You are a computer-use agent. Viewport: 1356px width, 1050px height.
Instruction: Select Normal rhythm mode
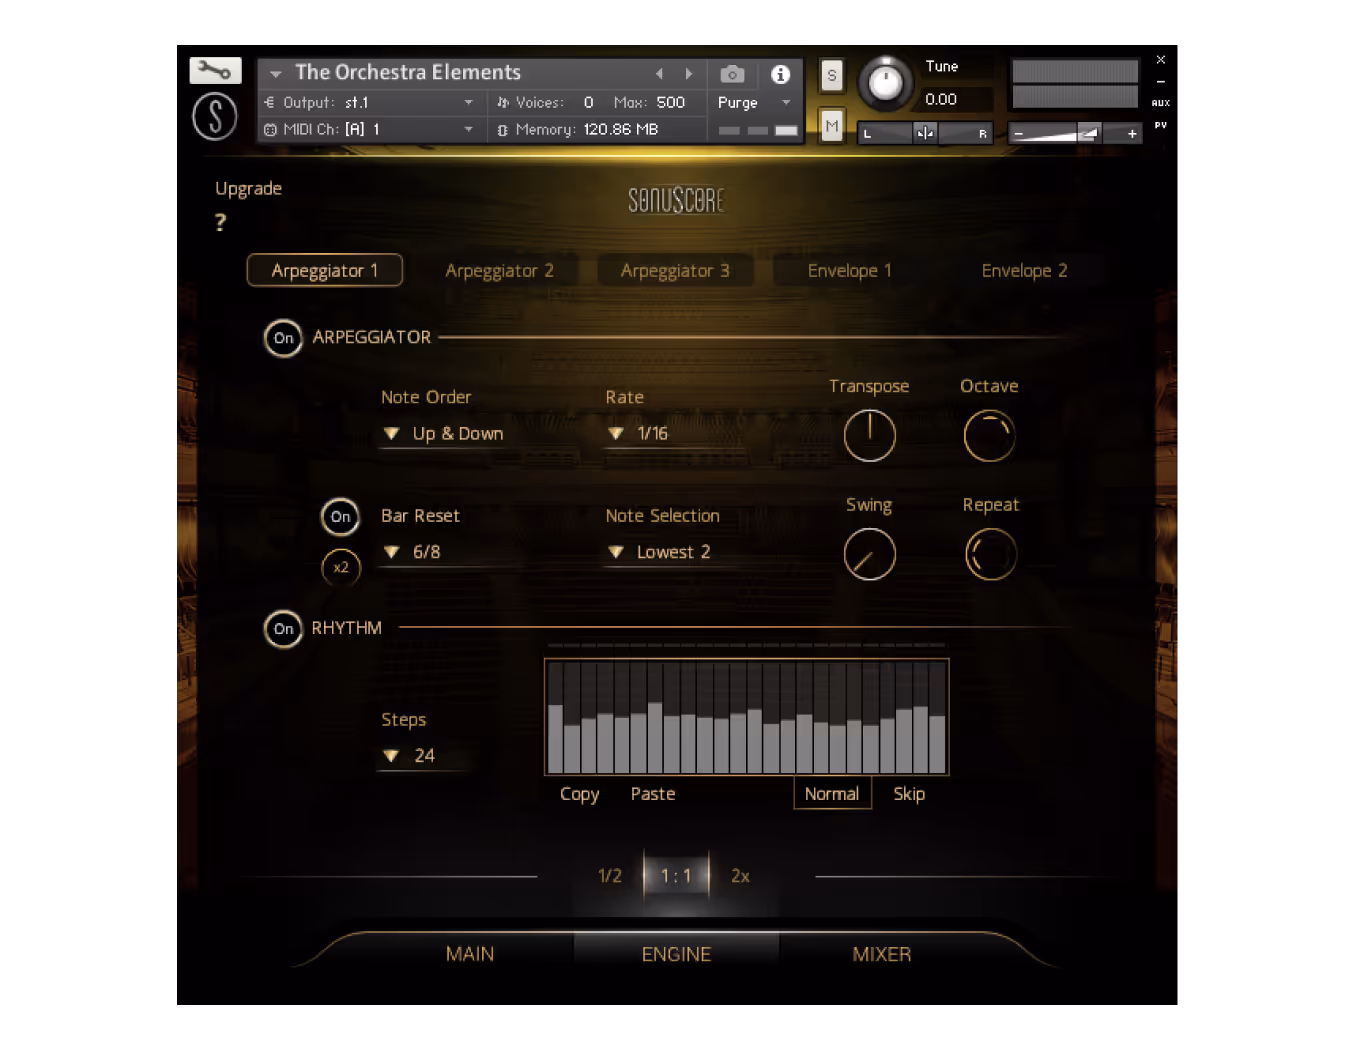coord(832,794)
